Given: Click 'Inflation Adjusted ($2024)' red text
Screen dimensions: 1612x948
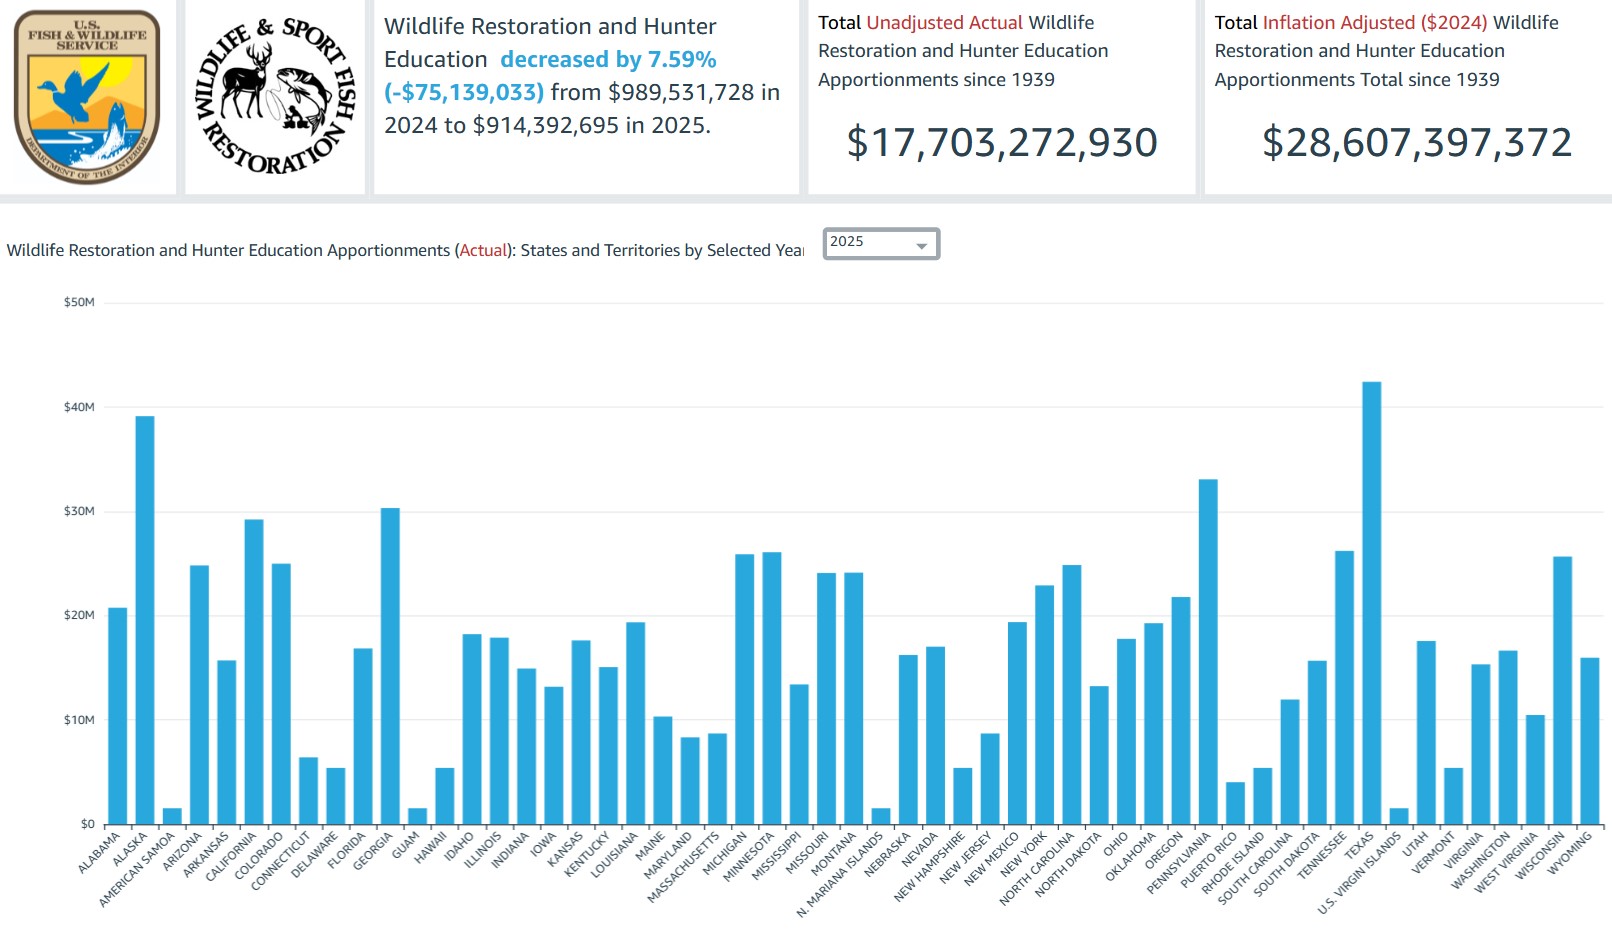Looking at the screenshot, I should point(1375,22).
